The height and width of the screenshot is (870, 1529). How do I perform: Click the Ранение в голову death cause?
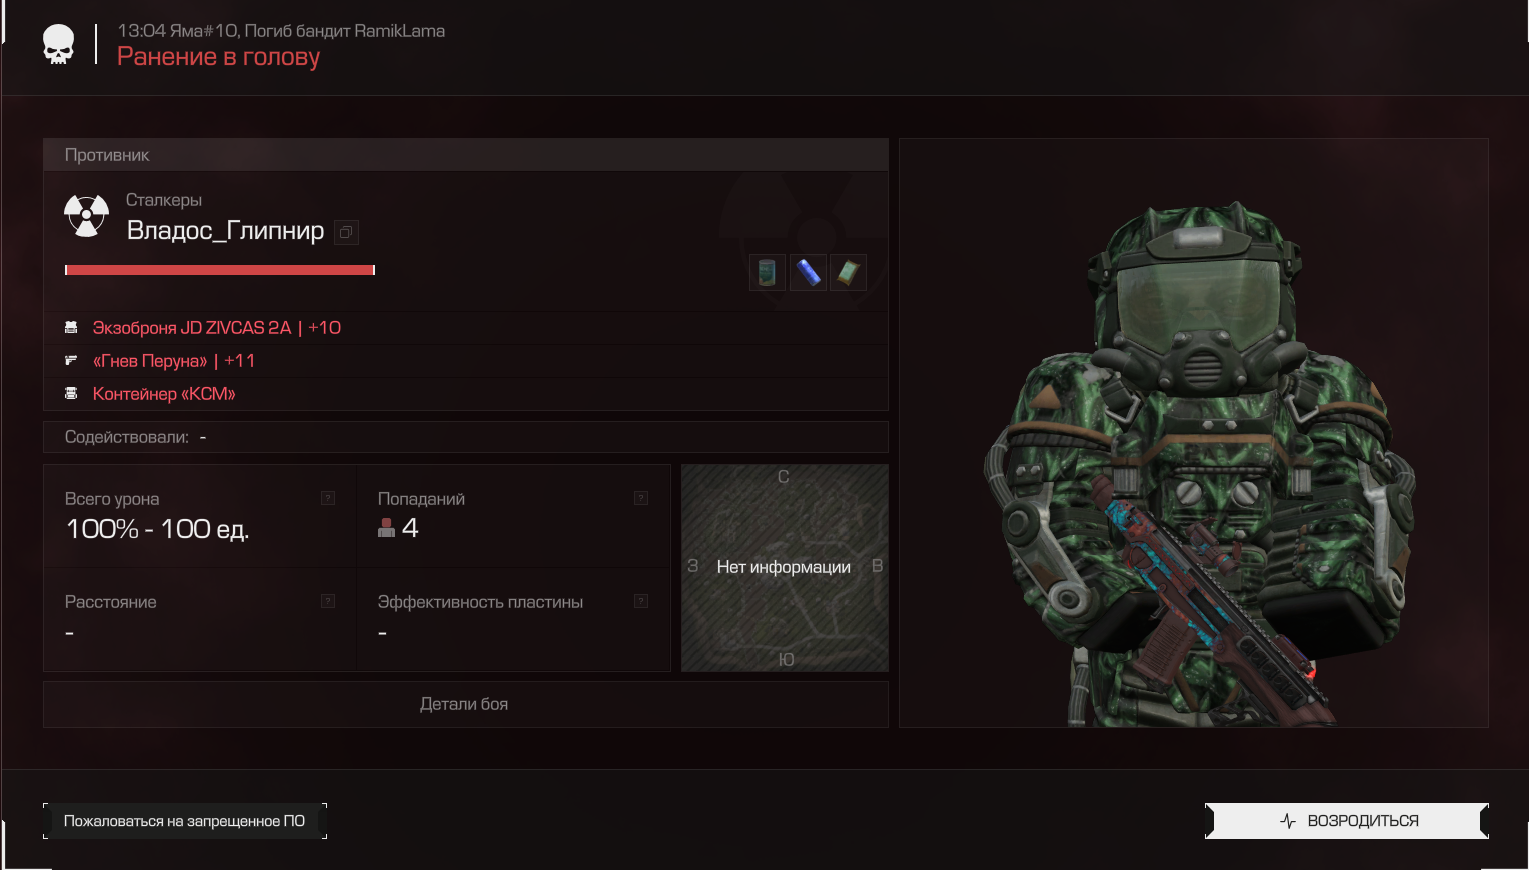(x=218, y=57)
